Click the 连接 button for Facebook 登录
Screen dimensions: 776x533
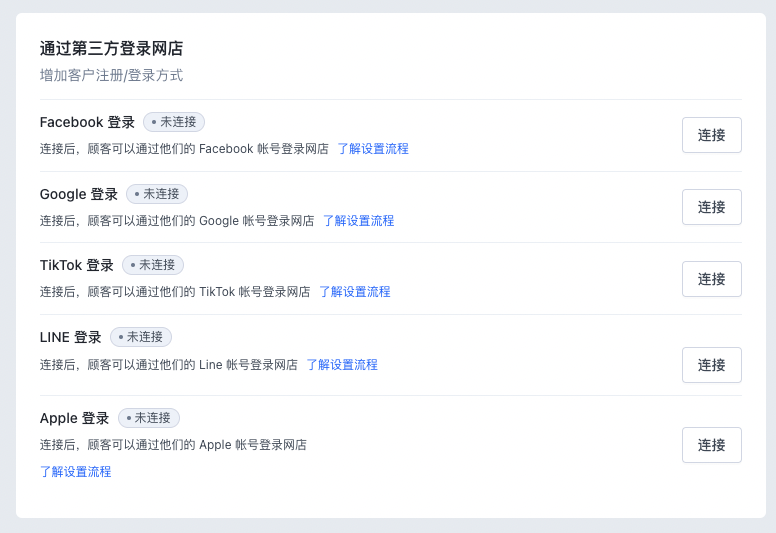click(x=711, y=135)
